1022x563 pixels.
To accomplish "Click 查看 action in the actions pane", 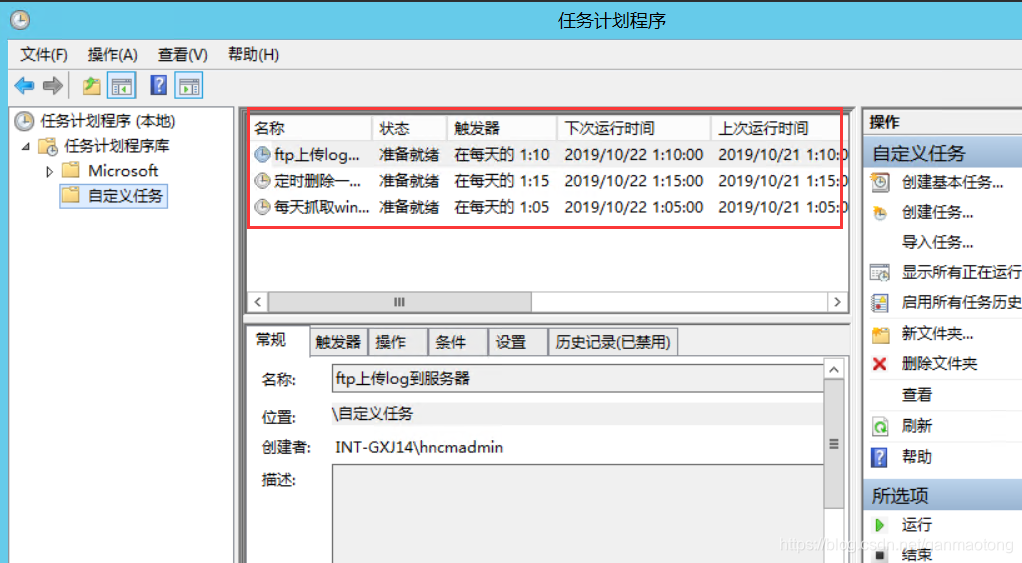I will click(916, 395).
